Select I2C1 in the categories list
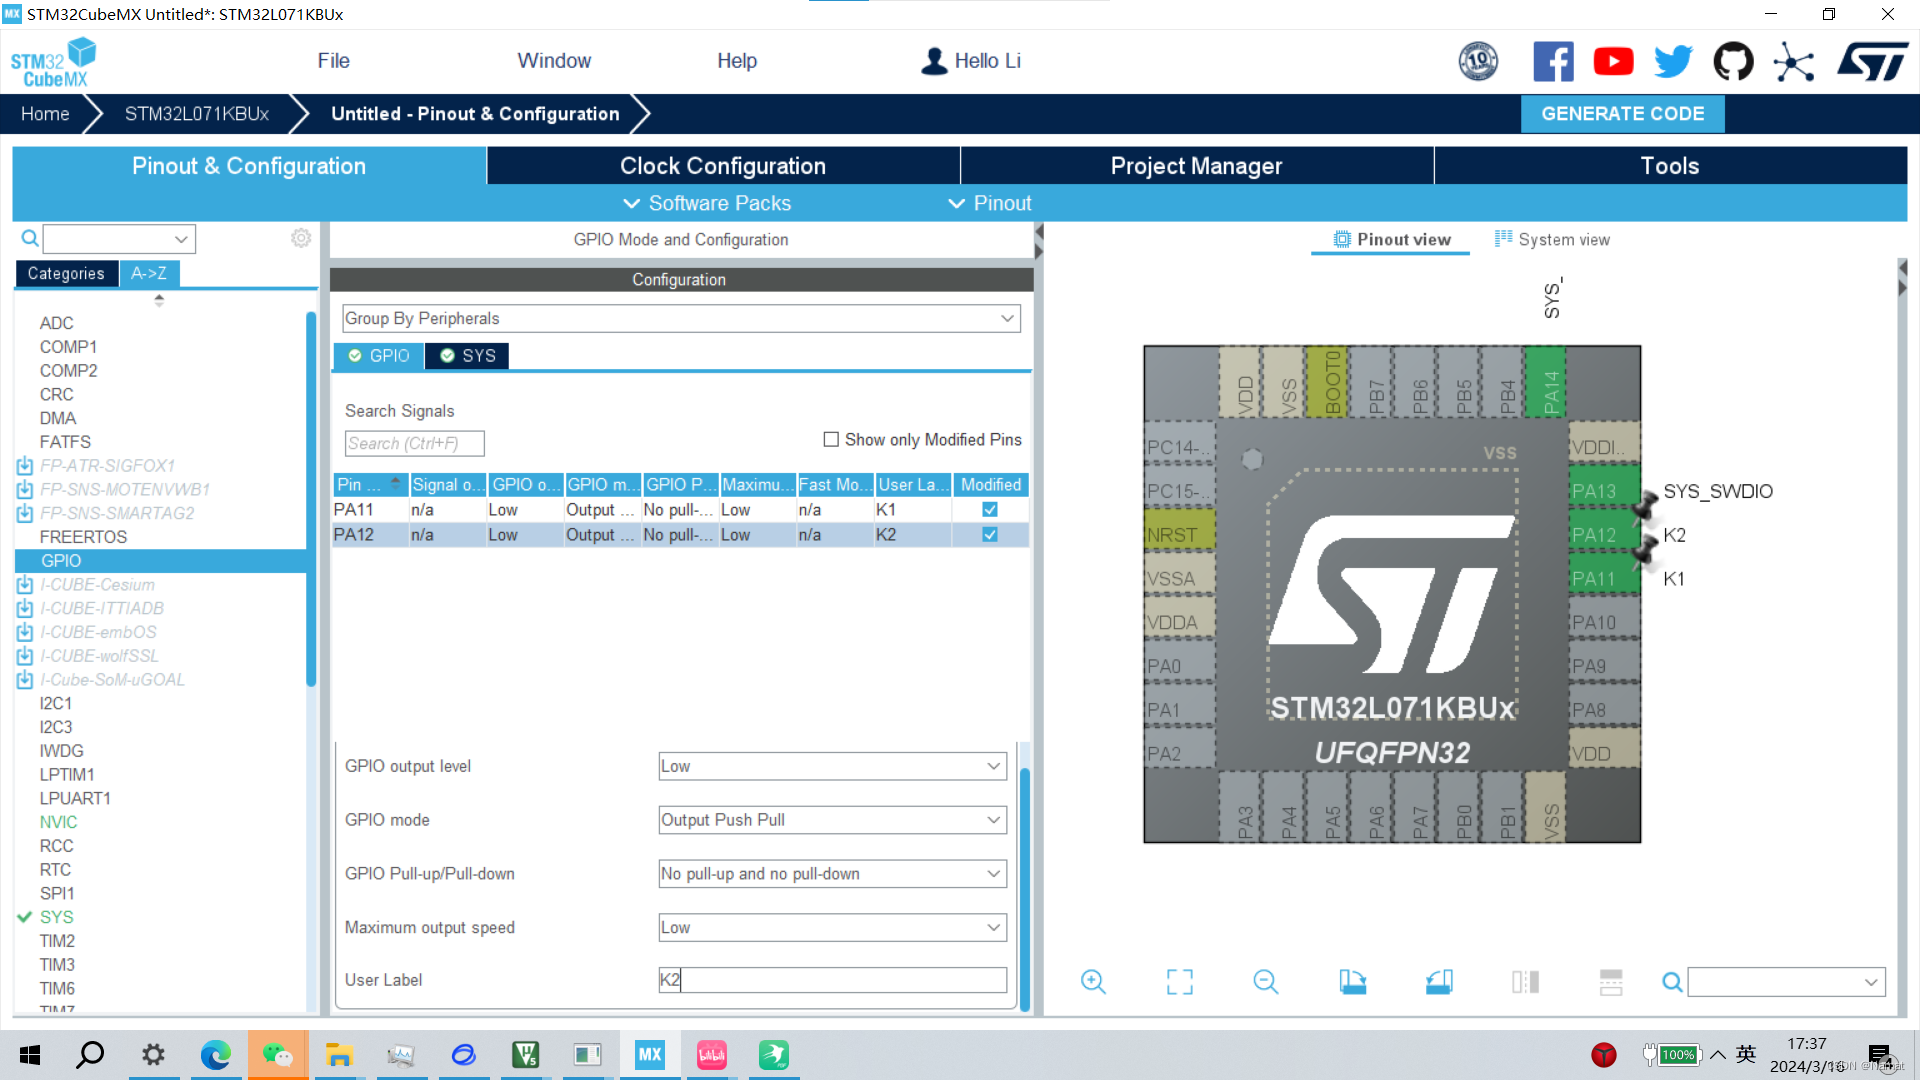This screenshot has width=1920, height=1080. click(56, 704)
